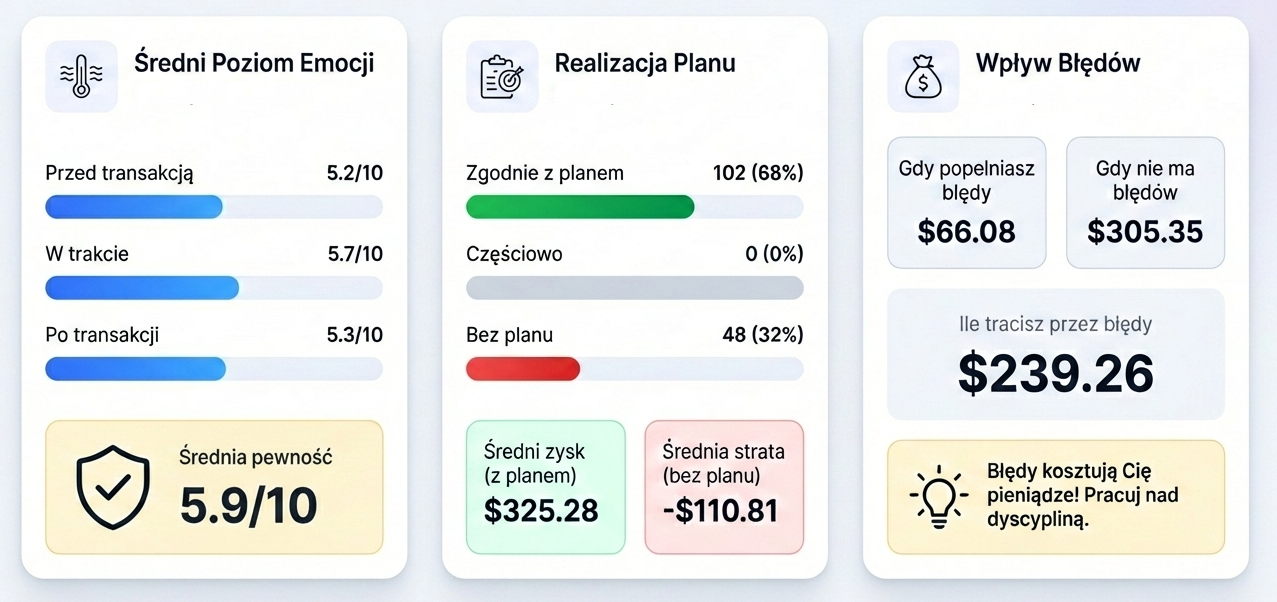Select the Gdy nie ma błędów $305.35 card
This screenshot has width=1277, height=602.
coord(1144,201)
